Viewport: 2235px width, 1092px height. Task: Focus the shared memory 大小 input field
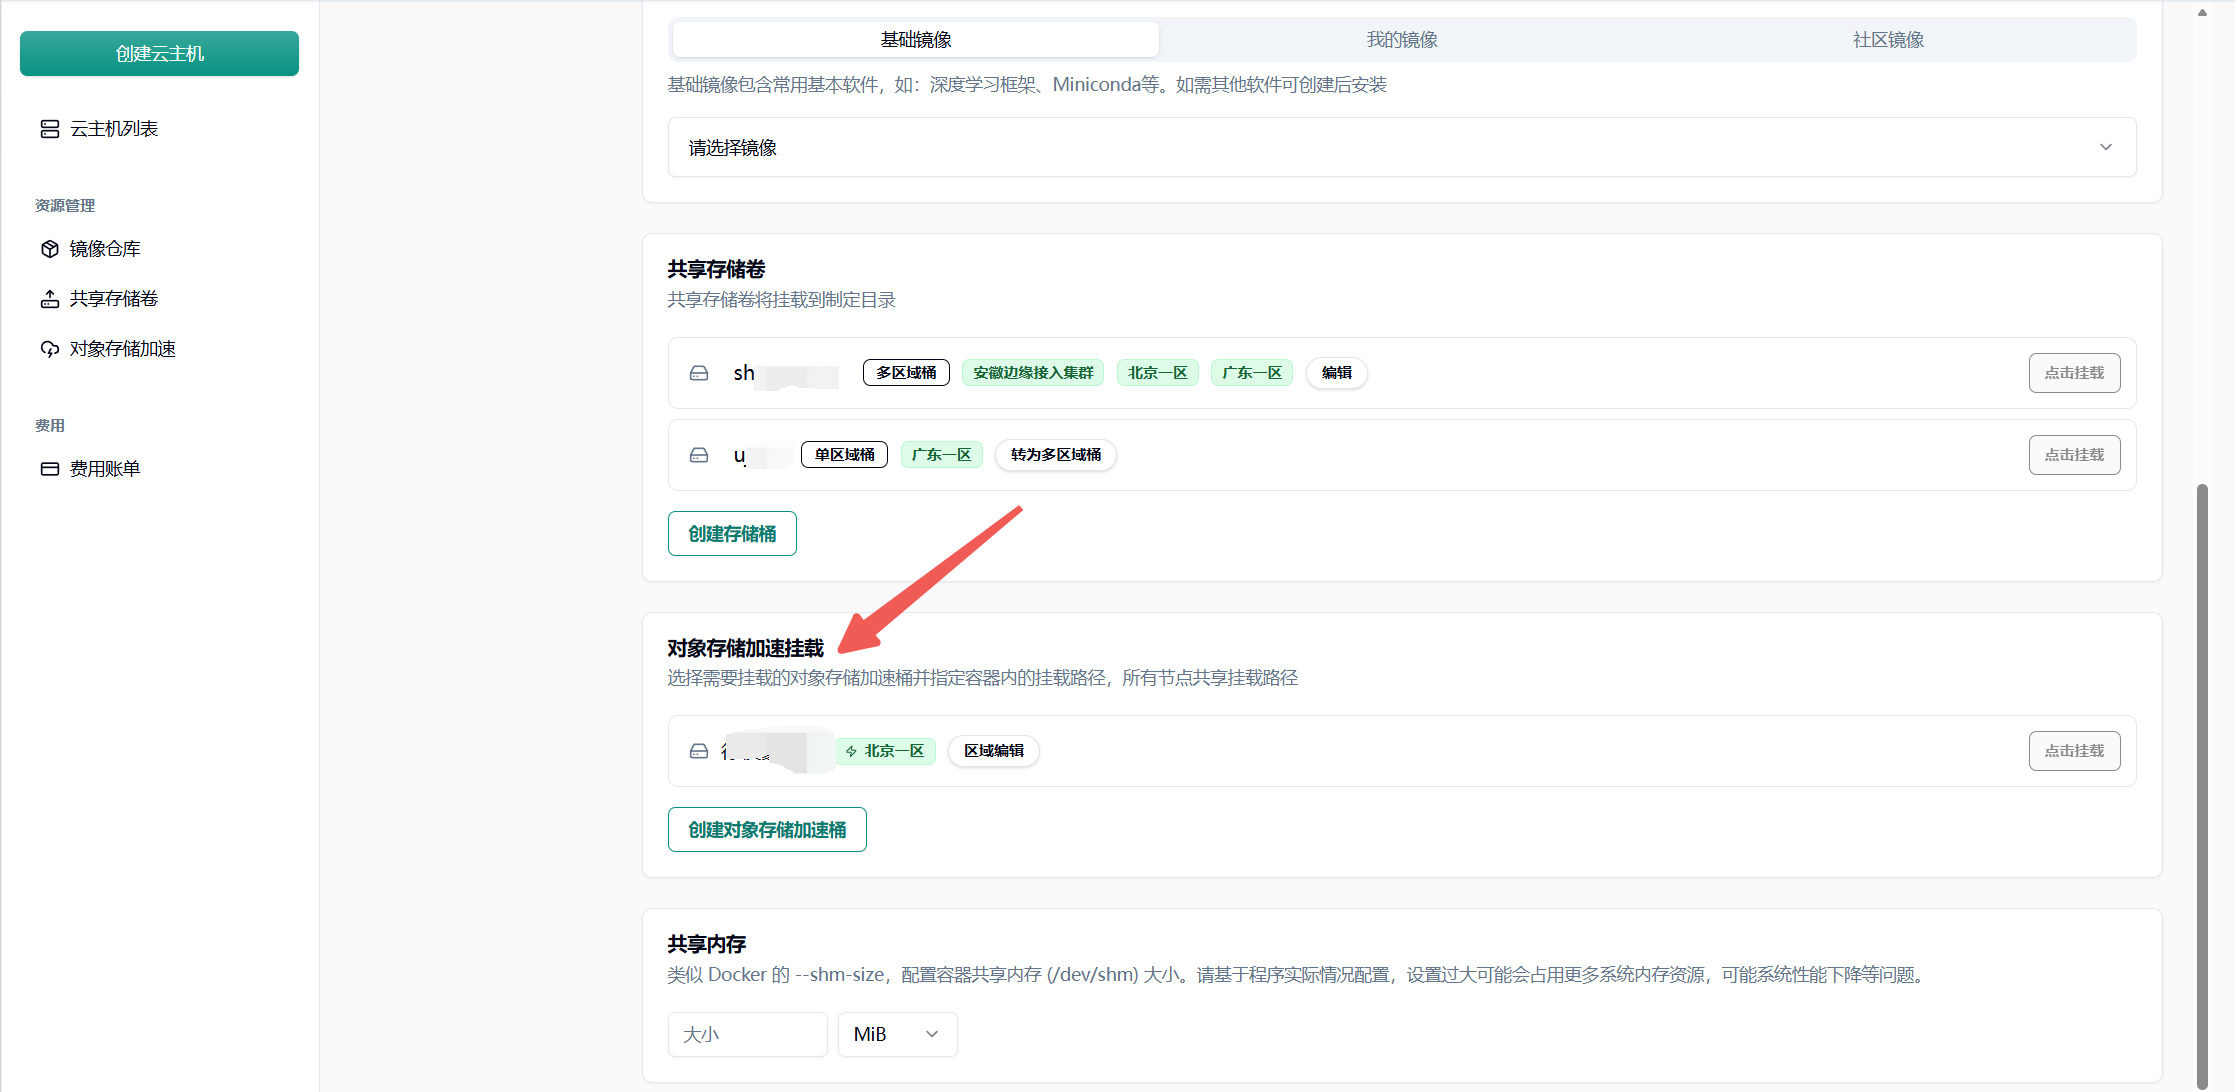[747, 1034]
